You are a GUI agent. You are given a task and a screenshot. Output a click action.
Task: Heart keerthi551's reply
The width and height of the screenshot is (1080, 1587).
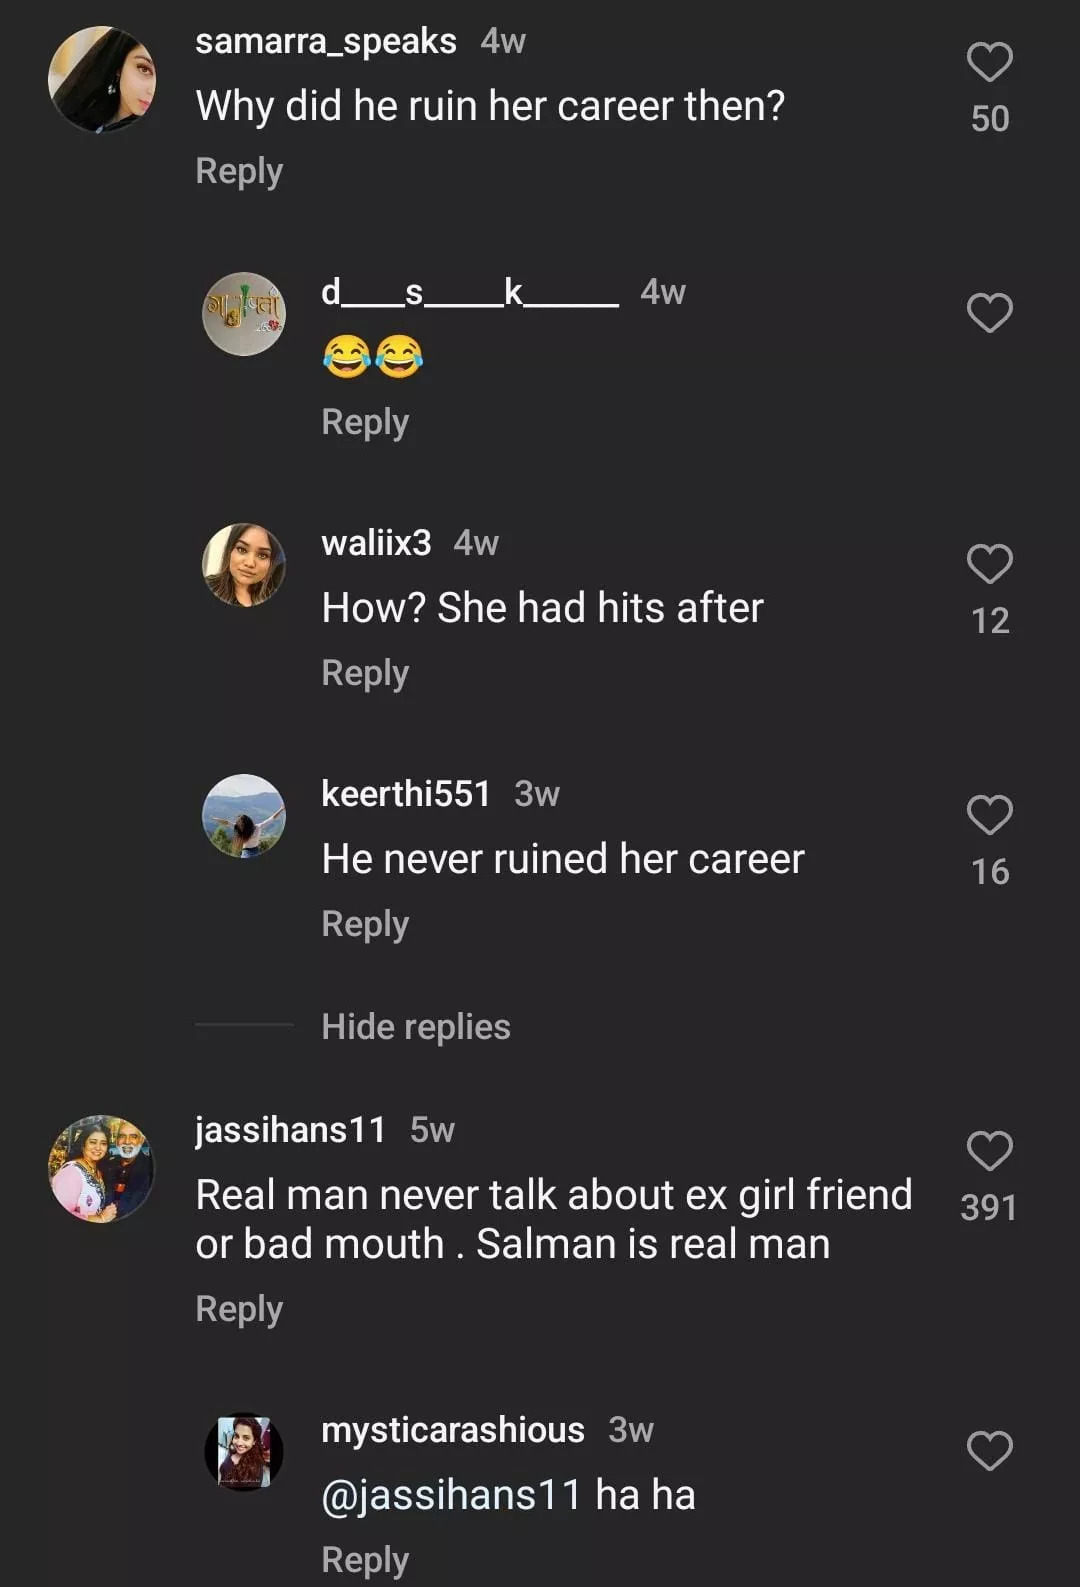pyautogui.click(x=989, y=815)
